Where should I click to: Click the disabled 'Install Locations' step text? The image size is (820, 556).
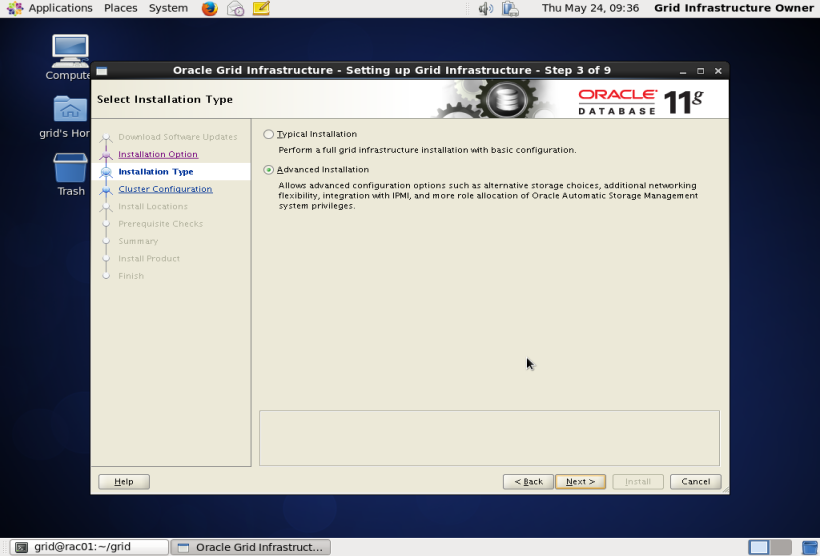coord(153,207)
